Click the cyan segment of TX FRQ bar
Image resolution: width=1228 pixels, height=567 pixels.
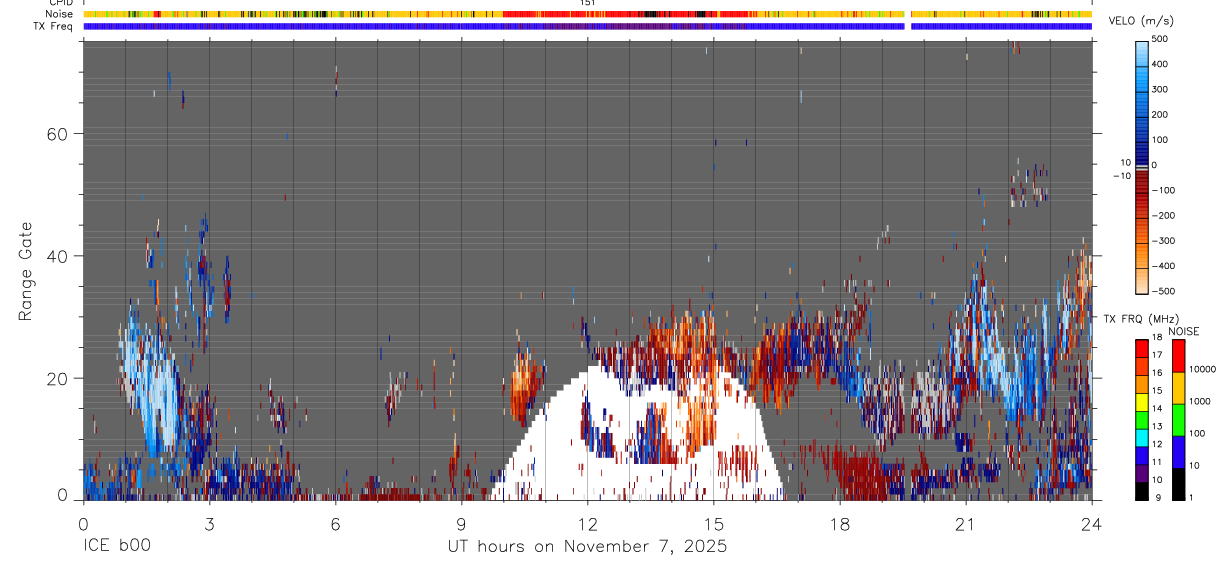[x=1141, y=437]
